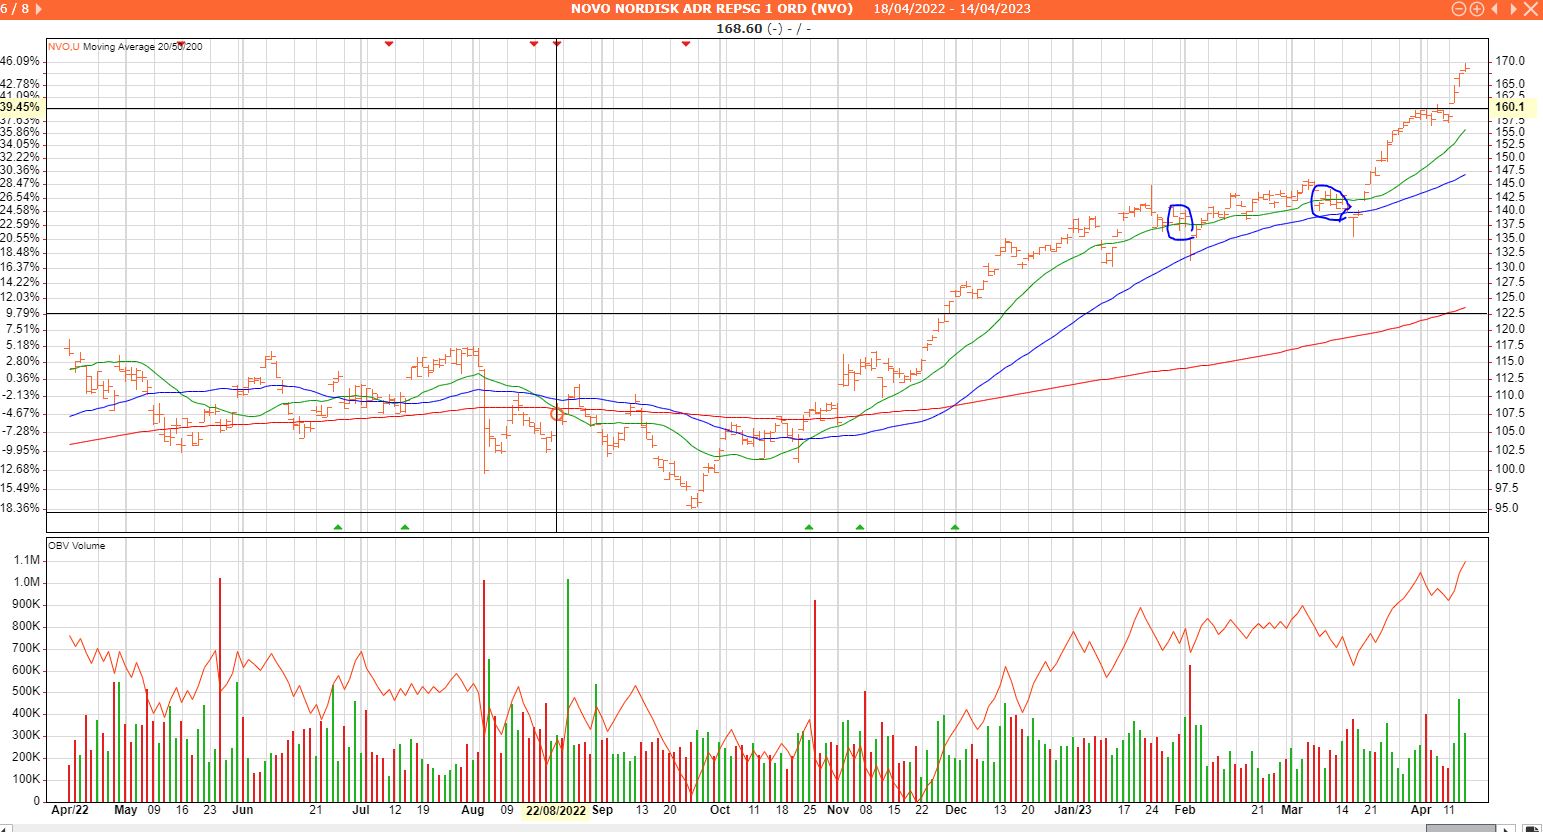Click the red sell marker above August

(534, 44)
